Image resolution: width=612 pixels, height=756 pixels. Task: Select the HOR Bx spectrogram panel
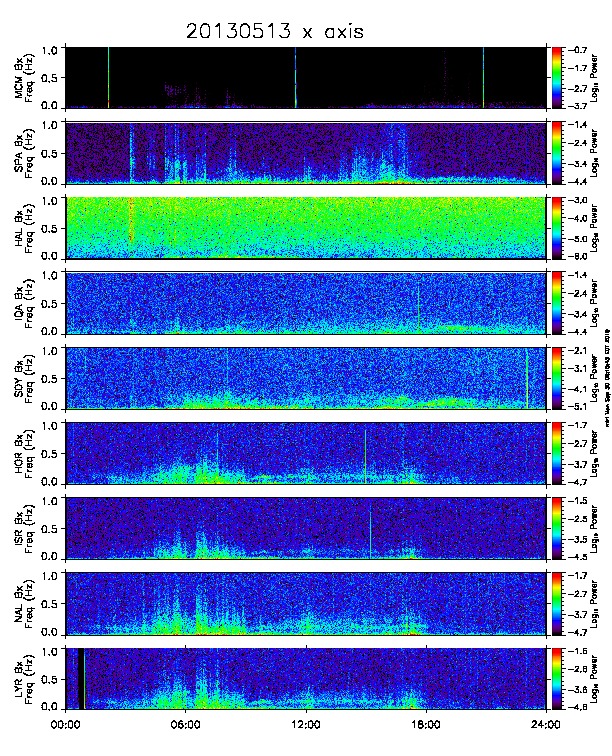coord(306,453)
